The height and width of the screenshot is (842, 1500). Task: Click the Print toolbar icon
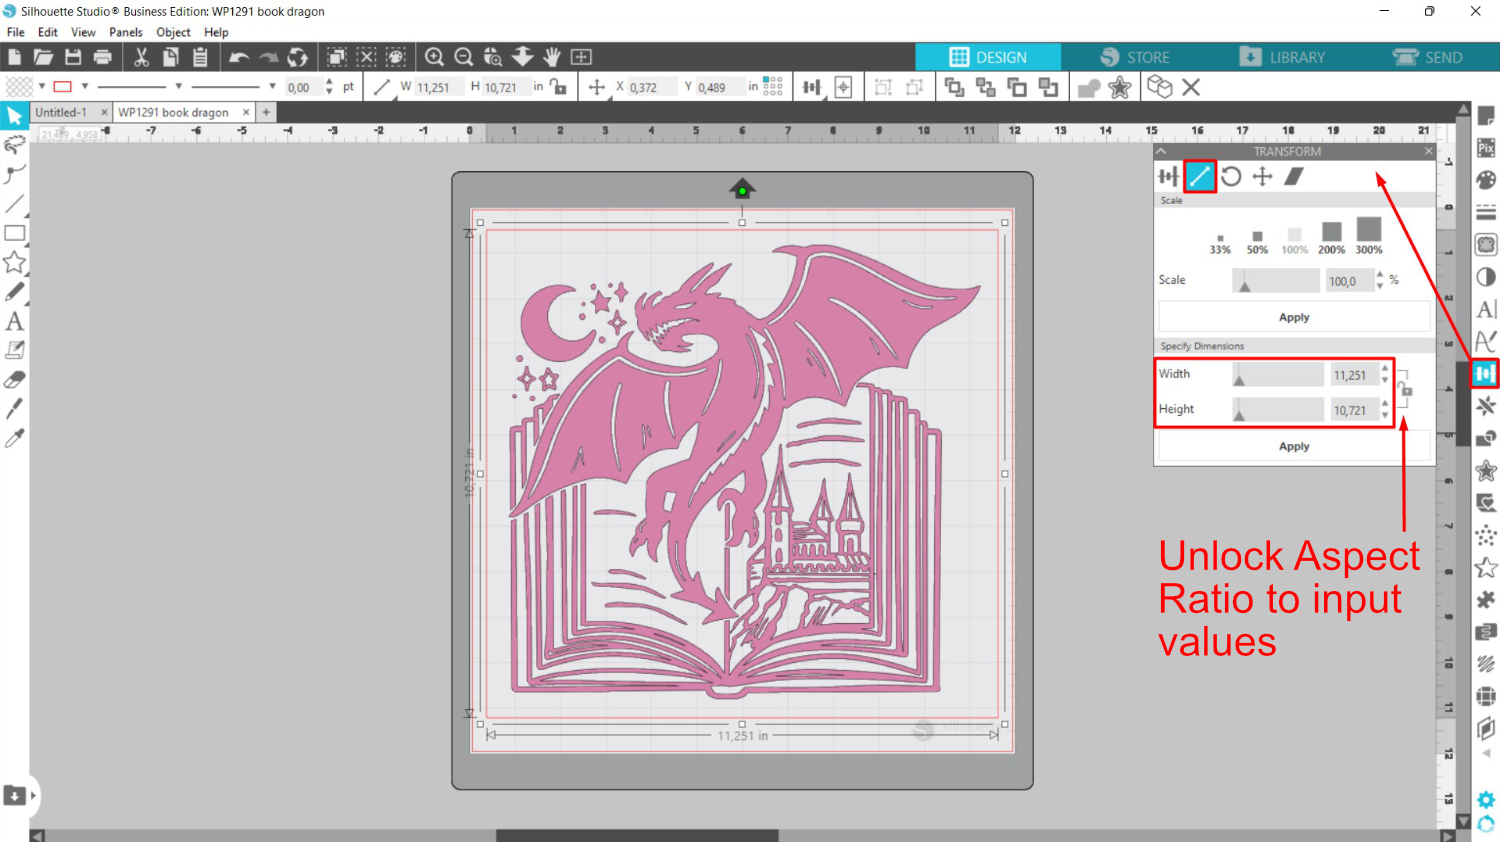click(x=102, y=57)
